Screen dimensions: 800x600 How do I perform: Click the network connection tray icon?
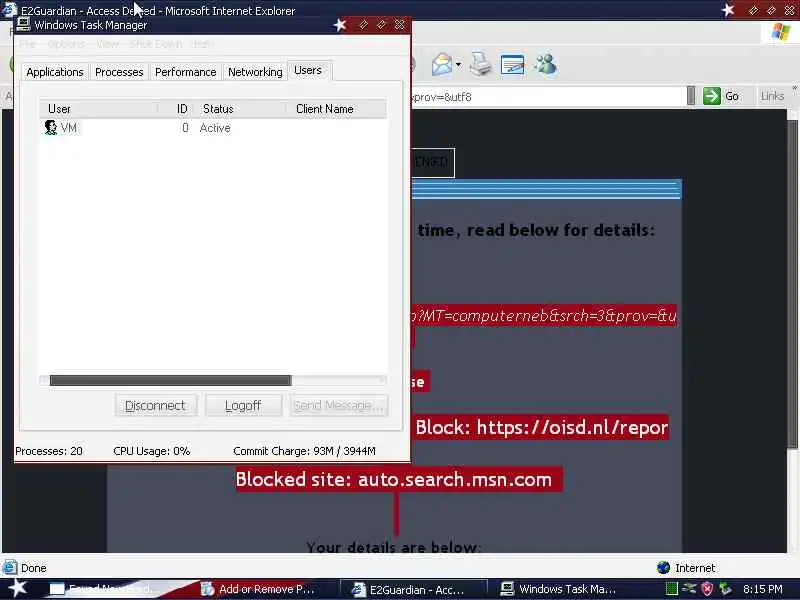tap(689, 589)
